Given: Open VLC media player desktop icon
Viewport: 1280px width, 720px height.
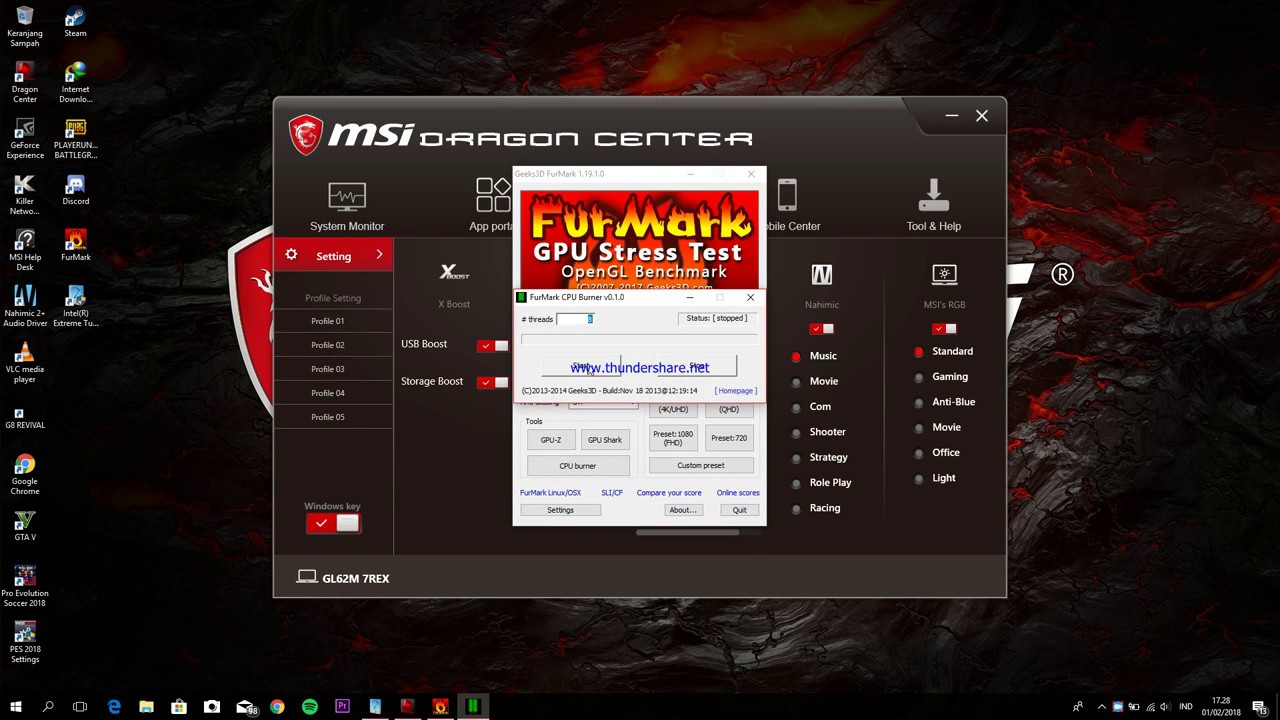Looking at the screenshot, I should pyautogui.click(x=25, y=363).
